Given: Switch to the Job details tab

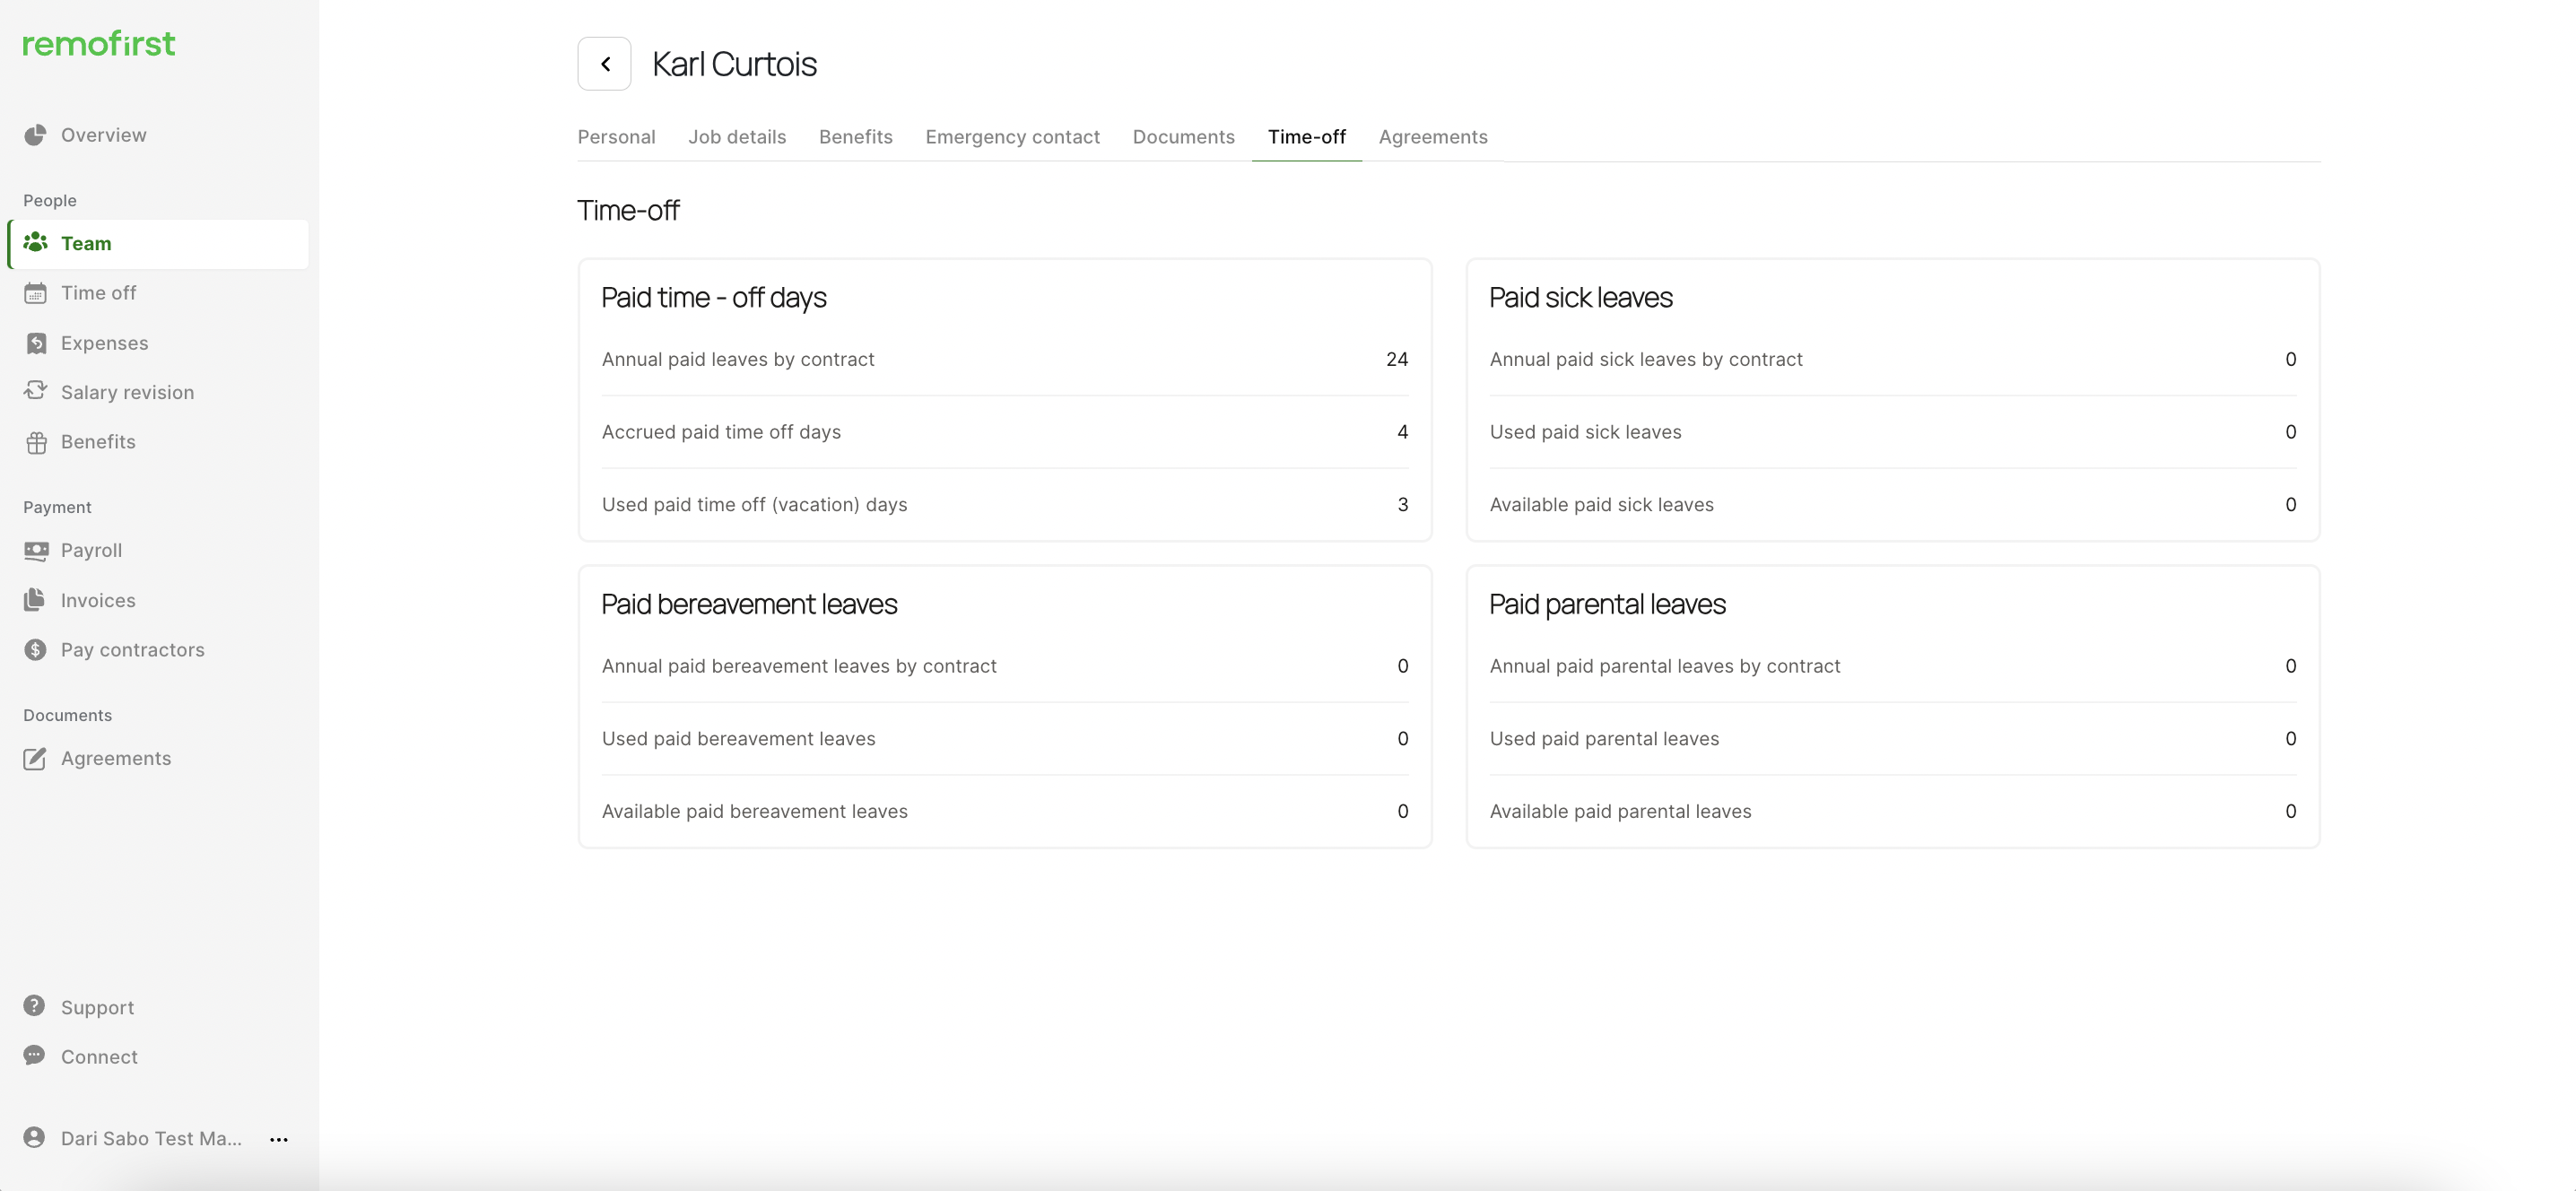Looking at the screenshot, I should point(737,137).
